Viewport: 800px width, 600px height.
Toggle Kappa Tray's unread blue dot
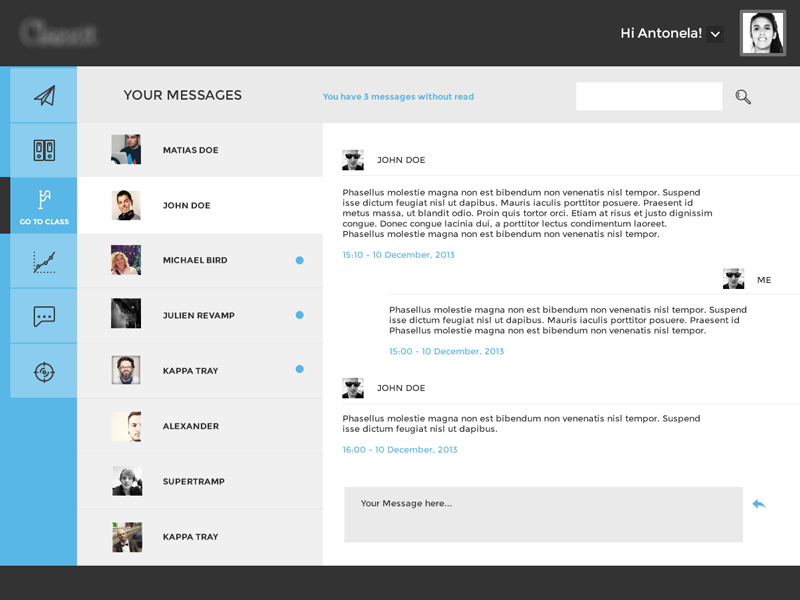300,369
